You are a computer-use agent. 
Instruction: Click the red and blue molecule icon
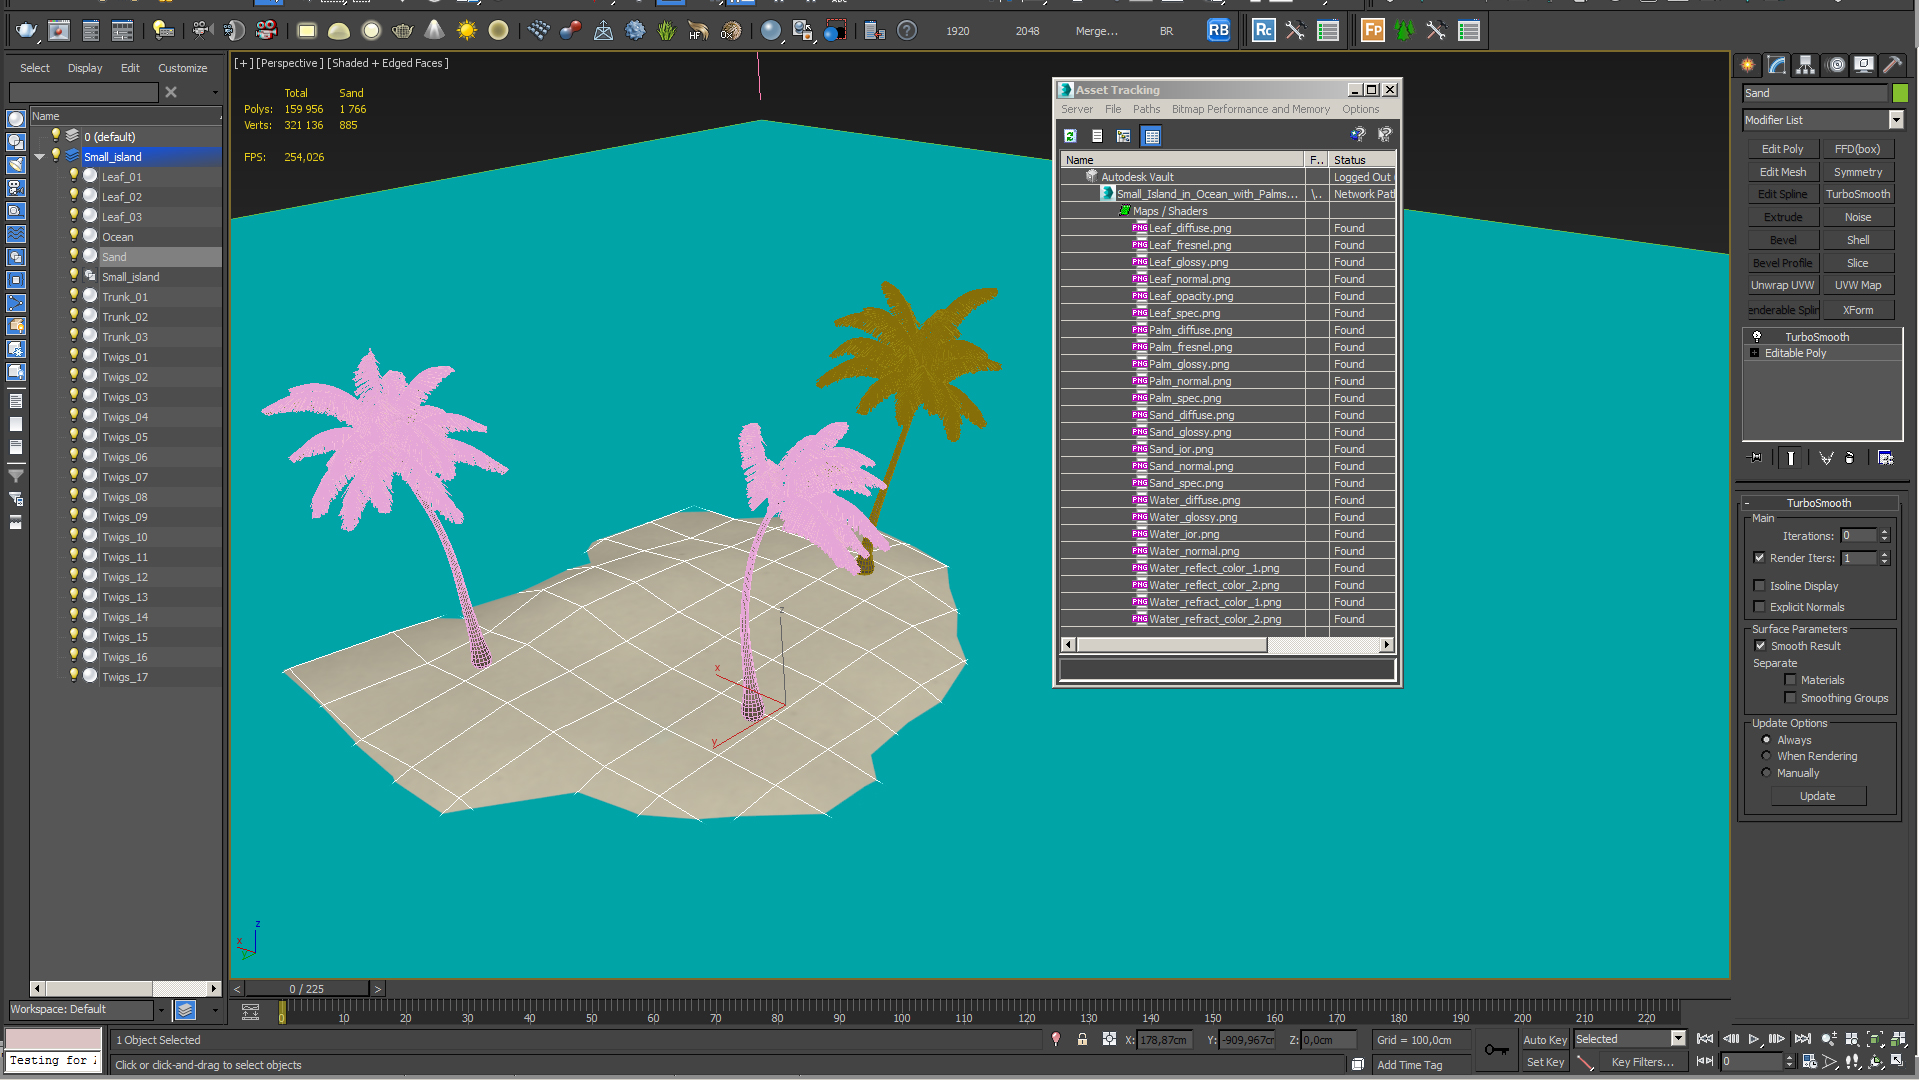(x=571, y=31)
